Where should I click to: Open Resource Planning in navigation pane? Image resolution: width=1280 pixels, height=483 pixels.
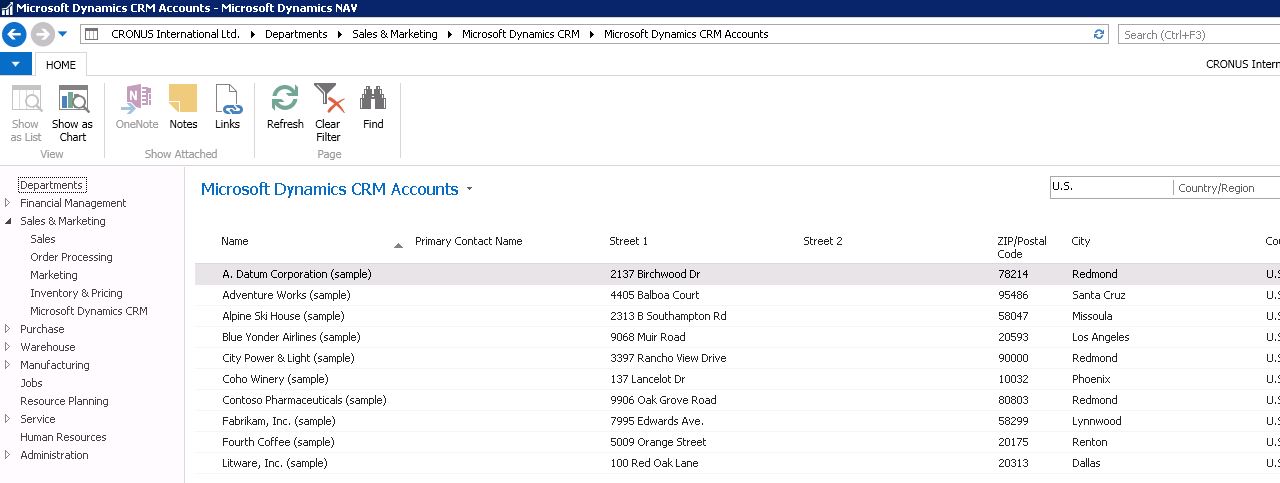coord(64,401)
